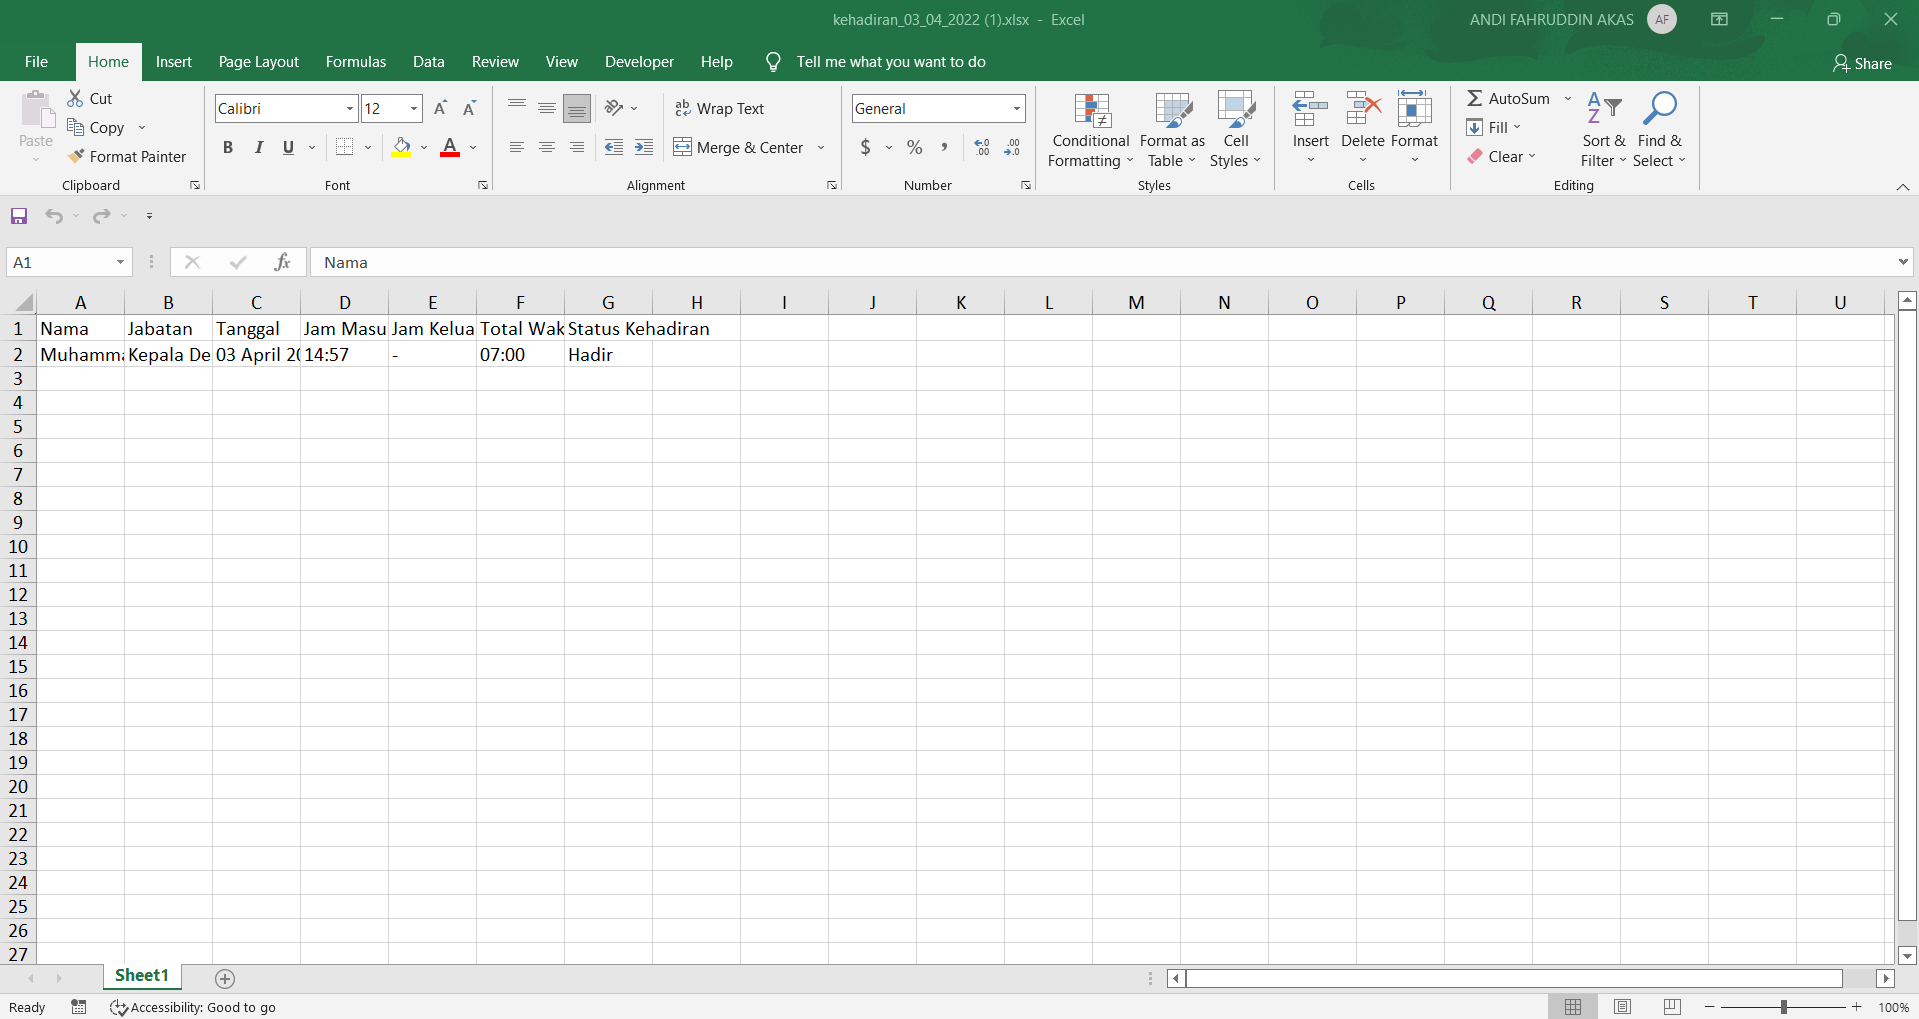Image resolution: width=1919 pixels, height=1019 pixels.
Task: Toggle Italic formatting
Action: pyautogui.click(x=258, y=147)
